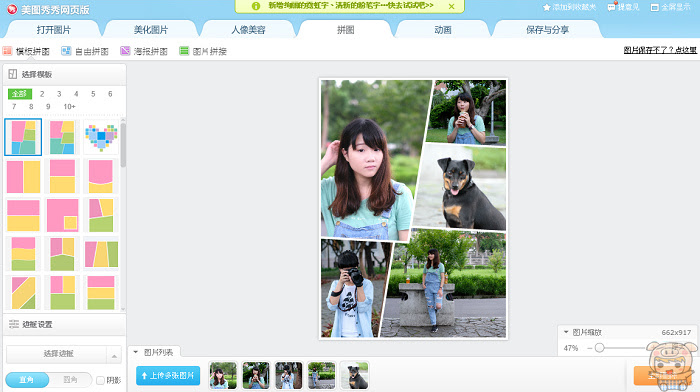Select the 海报拼图 poster collage icon
This screenshot has height=392, width=700.
click(x=125, y=51)
